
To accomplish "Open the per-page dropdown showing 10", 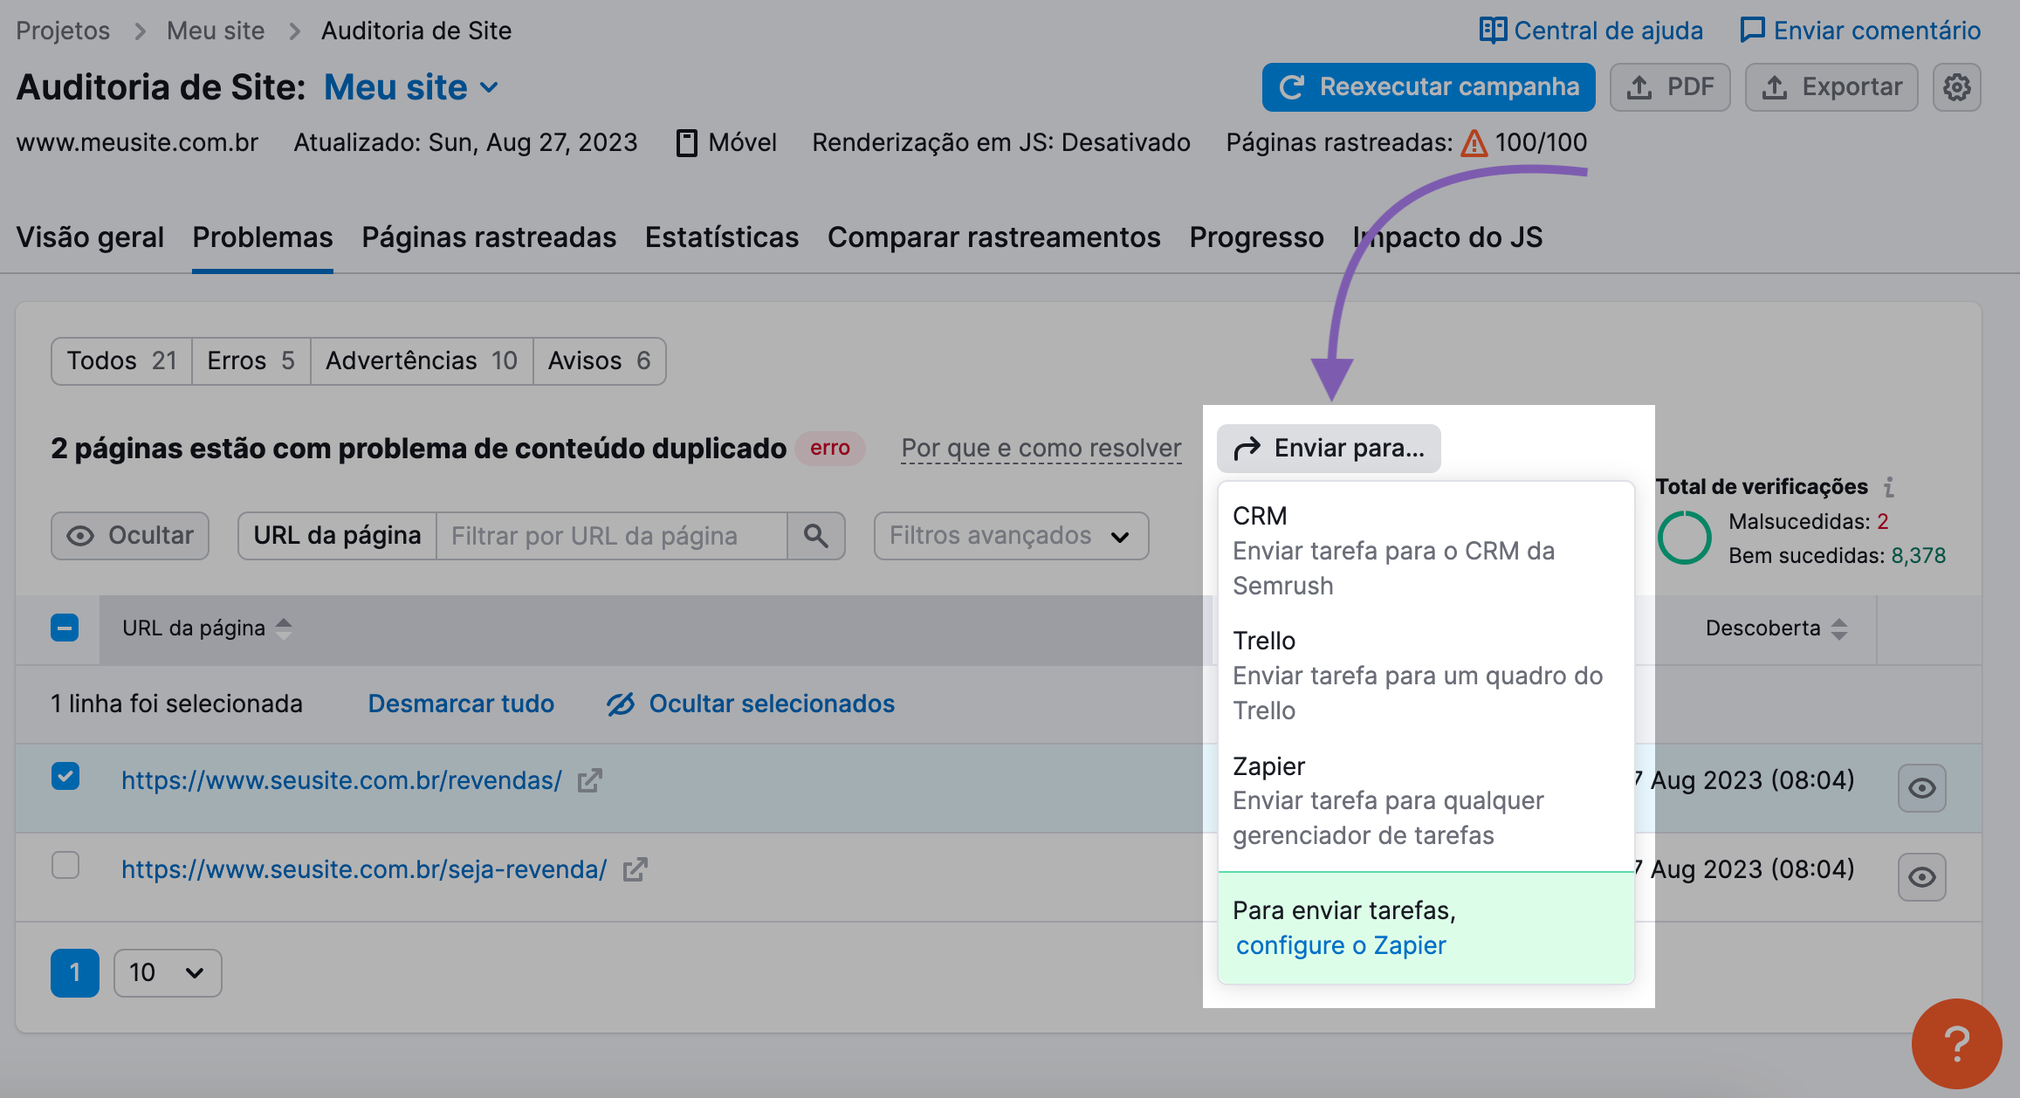I will 167,972.
